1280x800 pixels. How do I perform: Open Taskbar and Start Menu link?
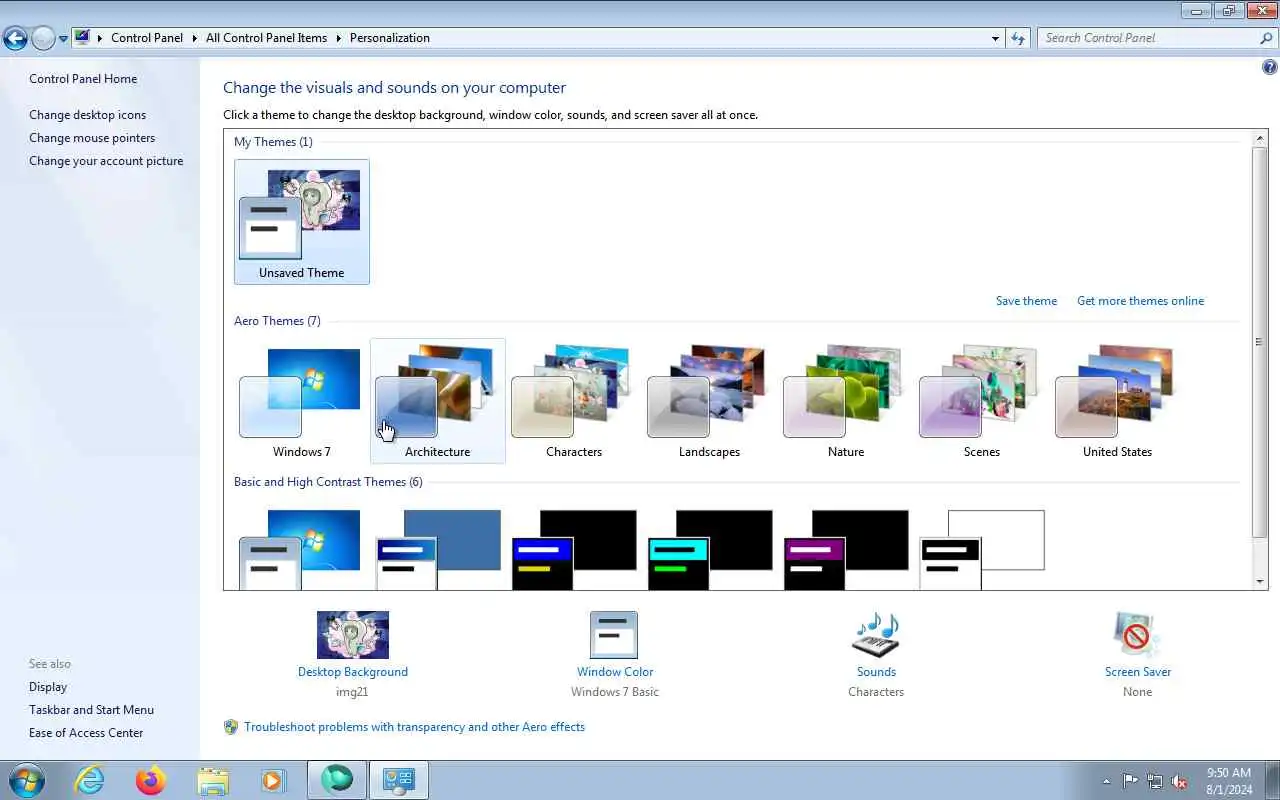pyautogui.click(x=91, y=710)
